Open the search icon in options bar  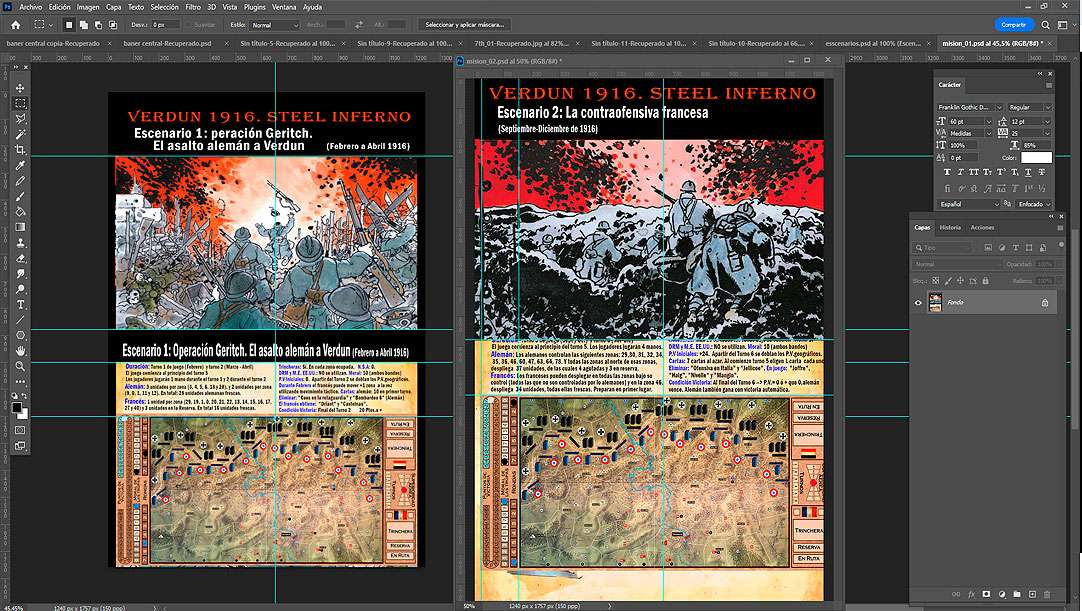tap(1045, 25)
